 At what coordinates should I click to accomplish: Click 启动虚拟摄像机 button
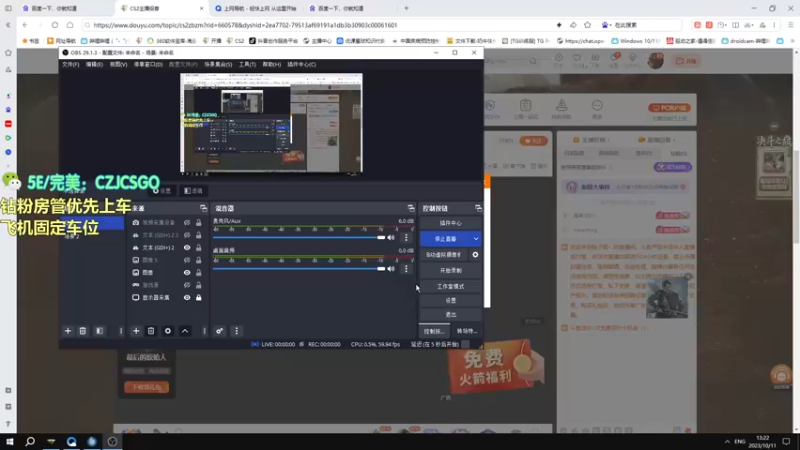(x=444, y=255)
